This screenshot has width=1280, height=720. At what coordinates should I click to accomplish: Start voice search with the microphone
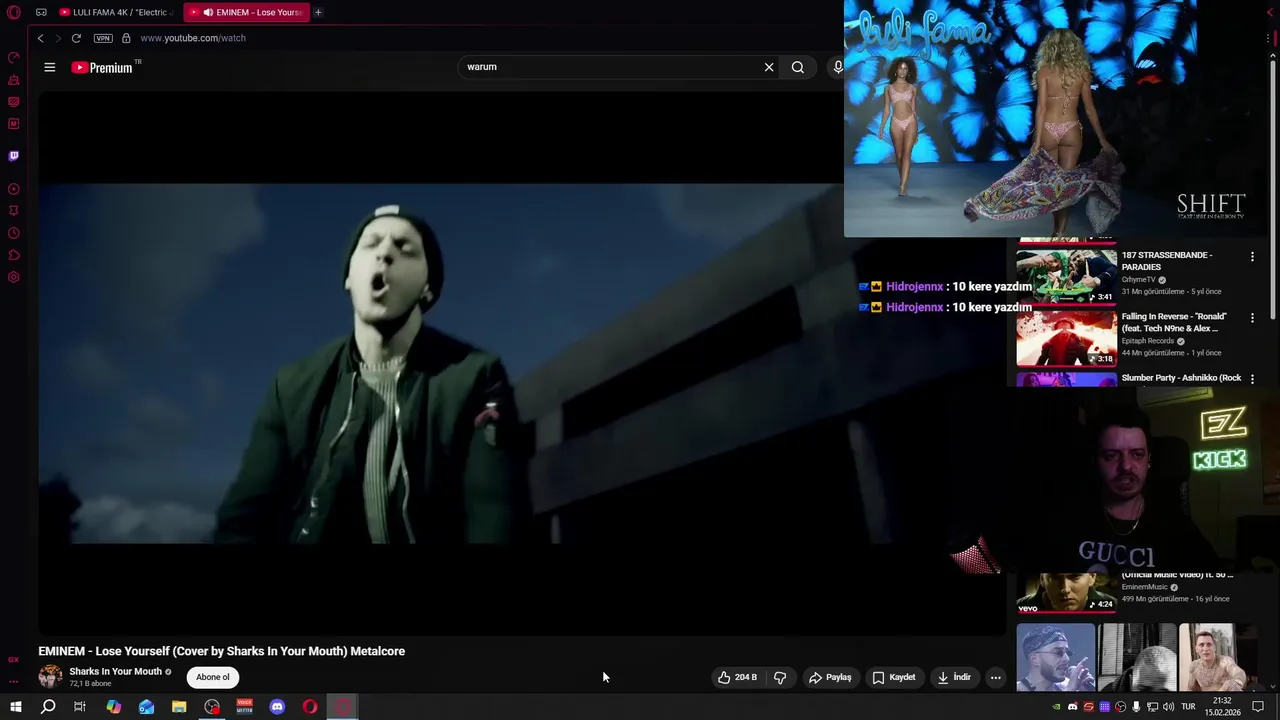[838, 67]
